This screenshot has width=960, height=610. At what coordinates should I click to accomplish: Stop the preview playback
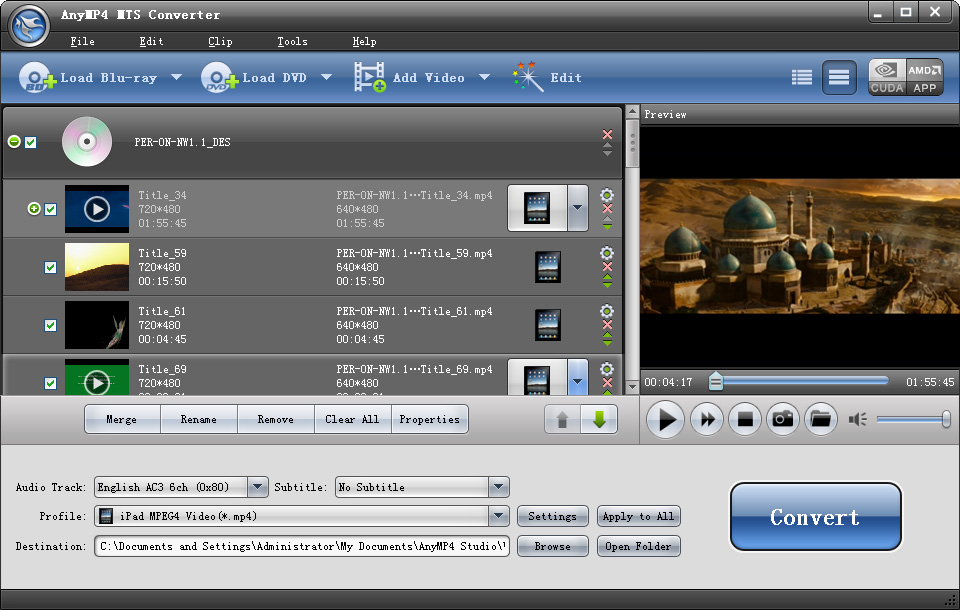pos(745,420)
